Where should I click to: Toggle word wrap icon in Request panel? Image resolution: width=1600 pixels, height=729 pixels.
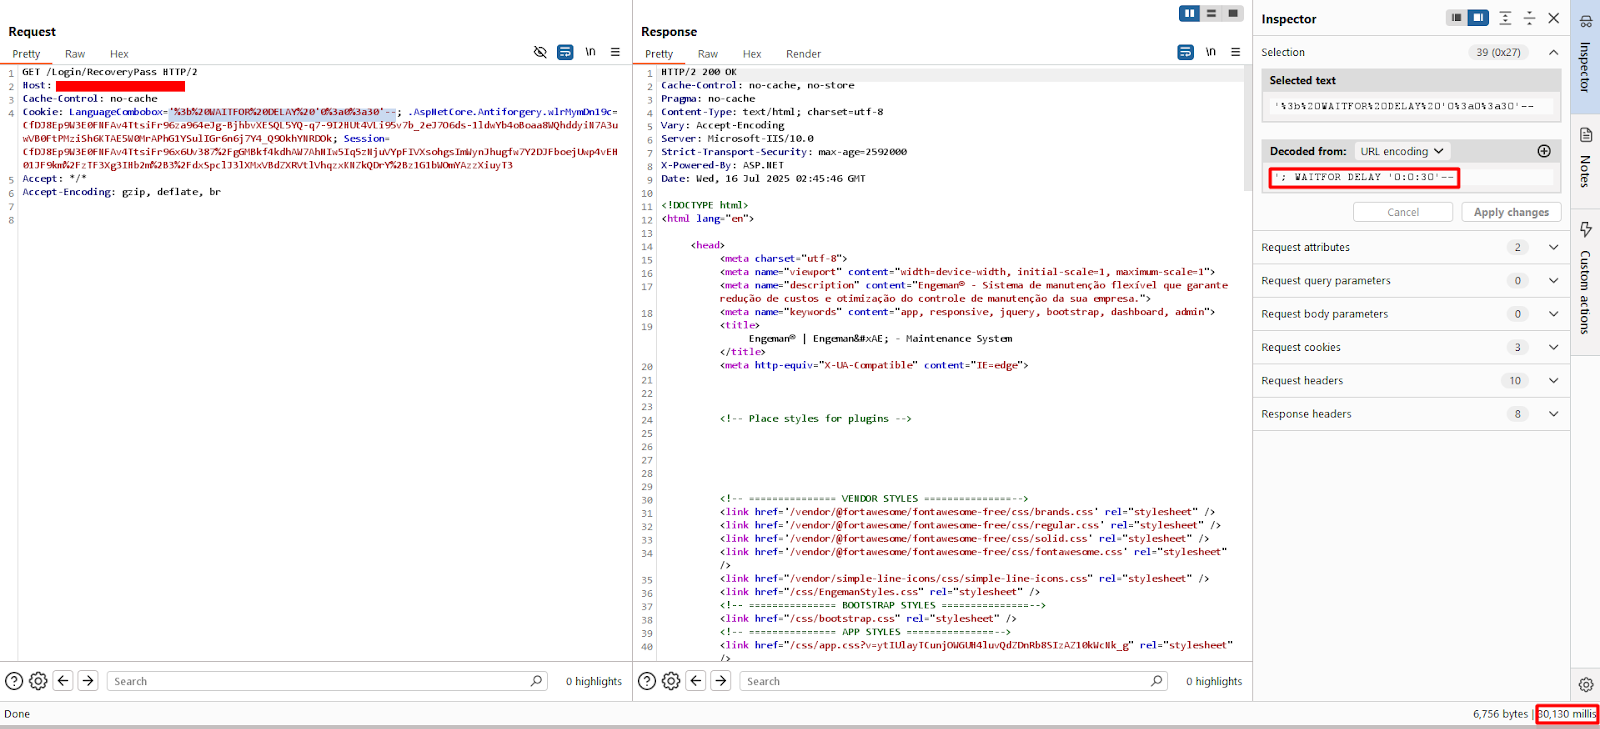point(565,52)
